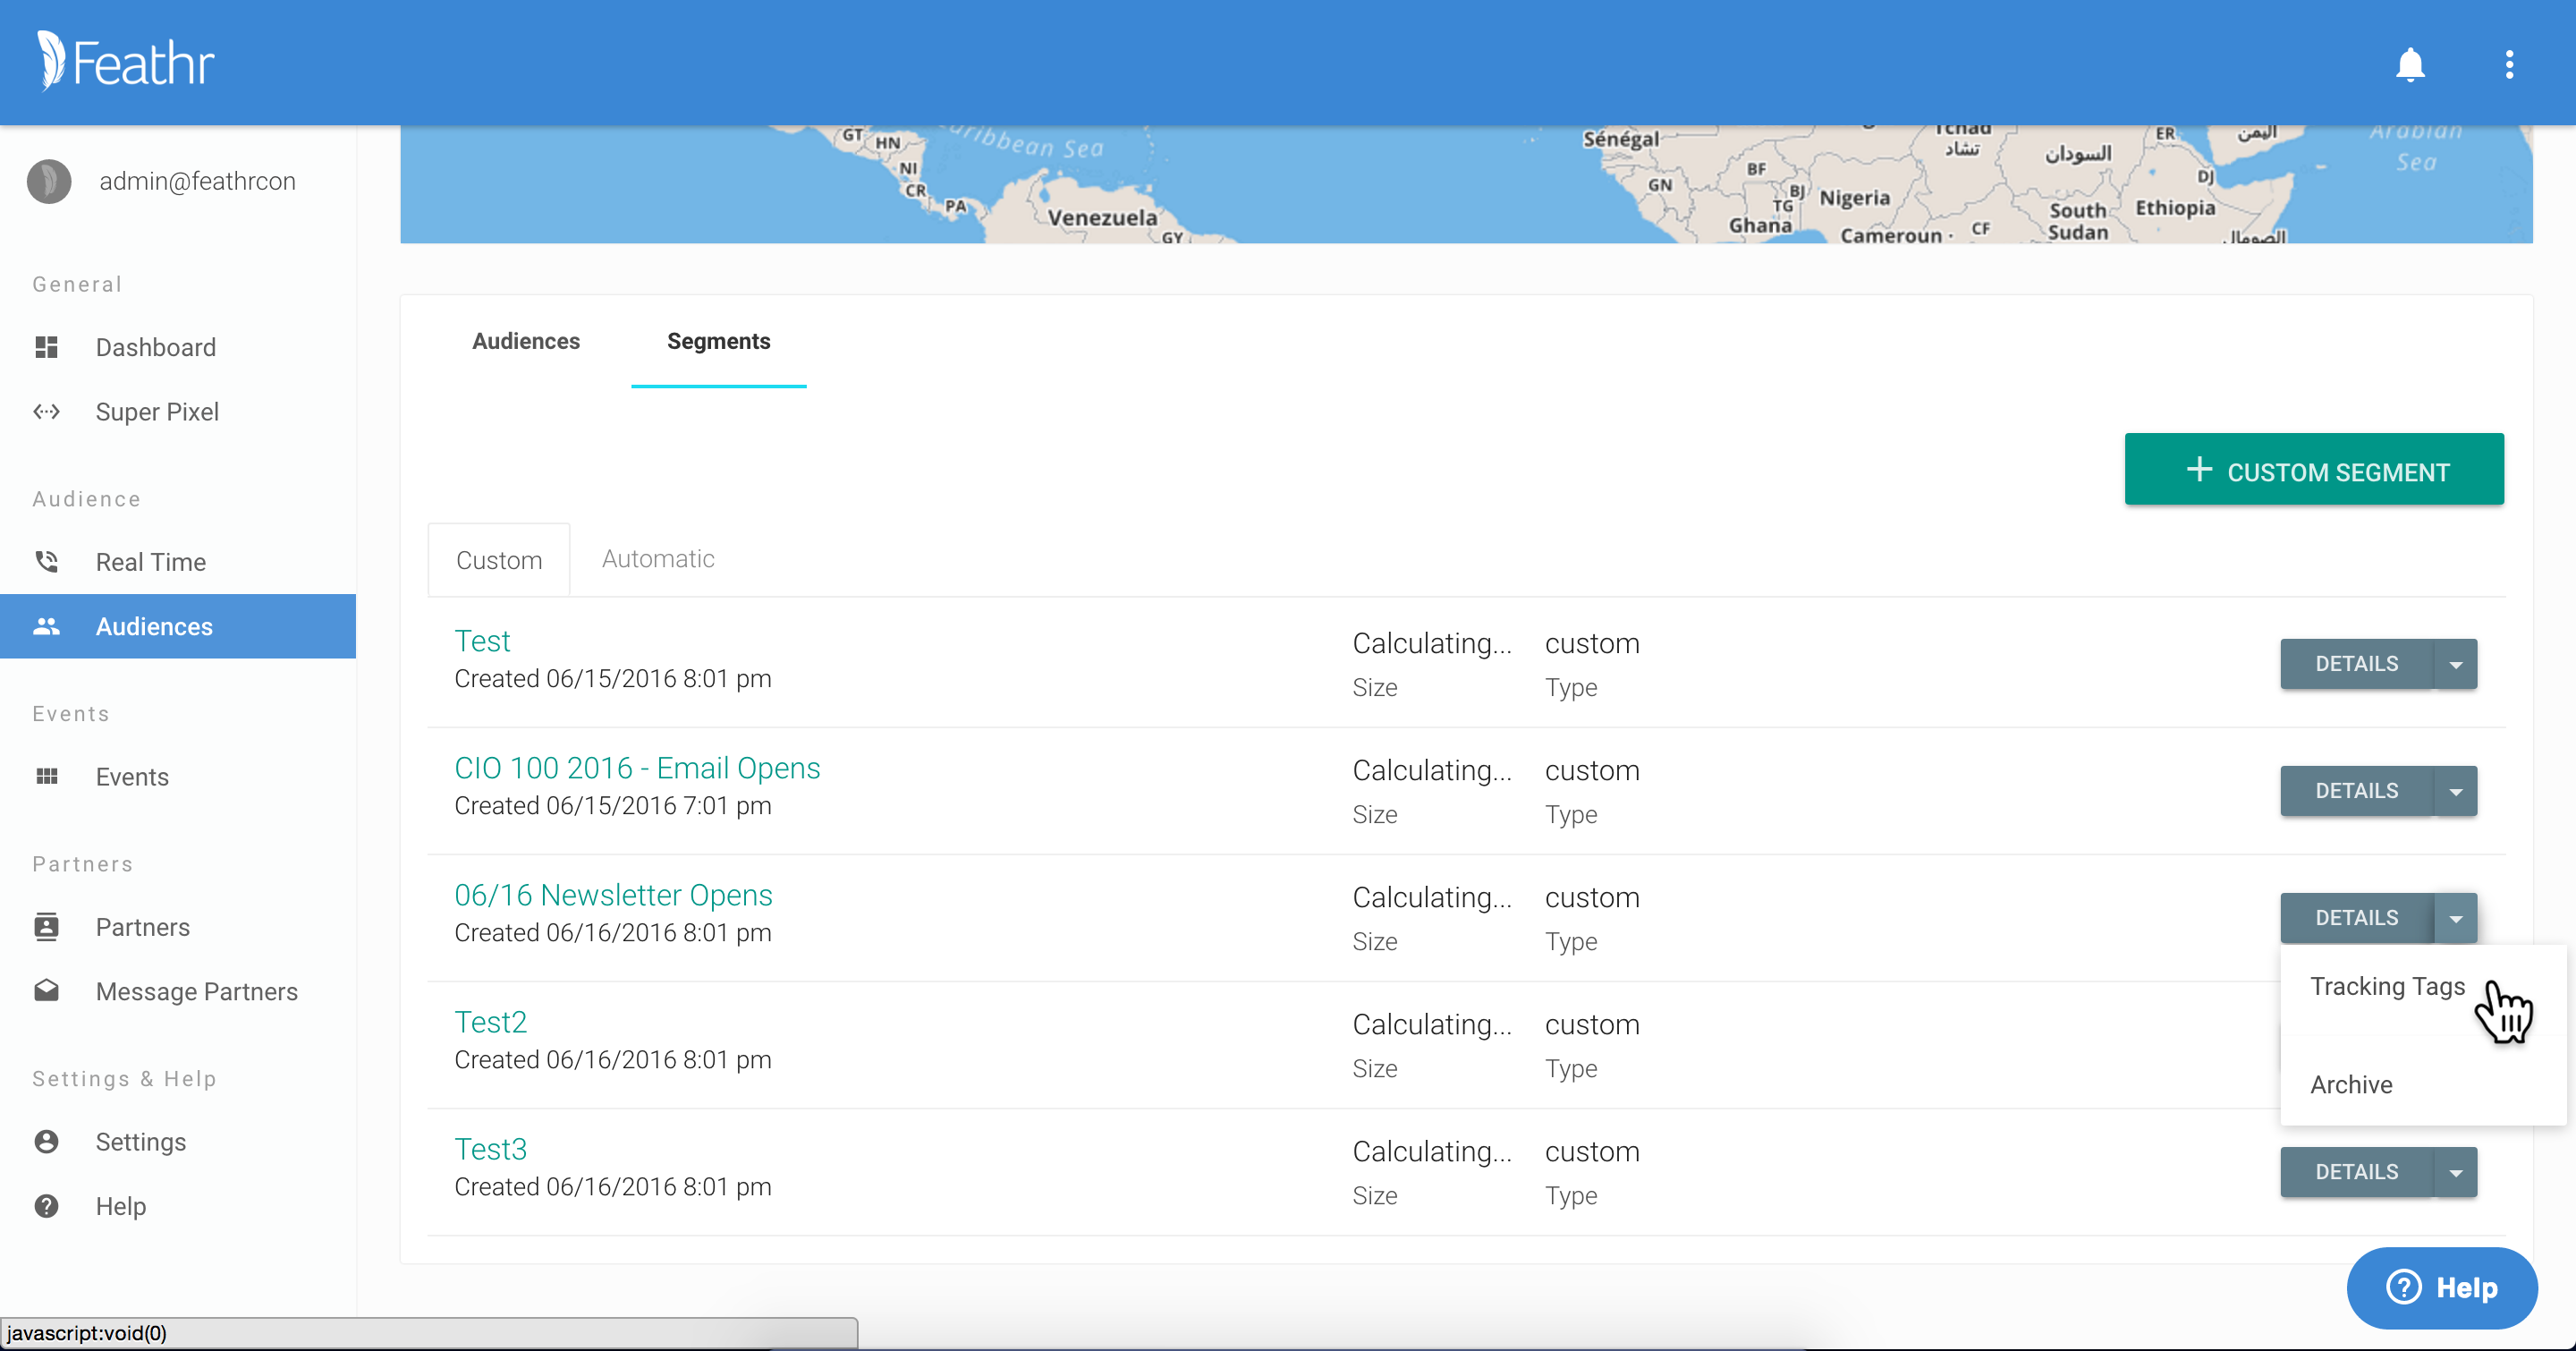Open the Test2 segment link
The height and width of the screenshot is (1351, 2576).
[x=490, y=1022]
